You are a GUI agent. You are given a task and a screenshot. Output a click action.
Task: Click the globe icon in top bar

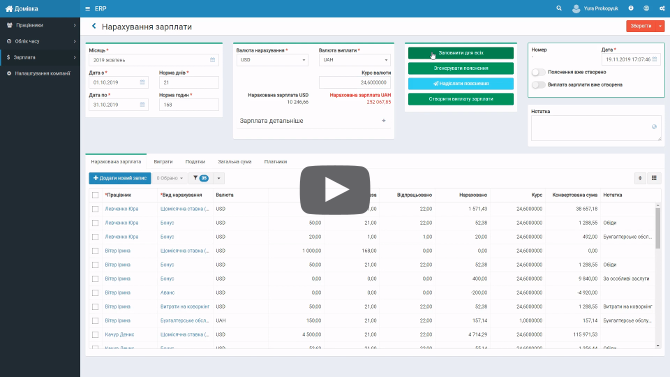(x=646, y=8)
